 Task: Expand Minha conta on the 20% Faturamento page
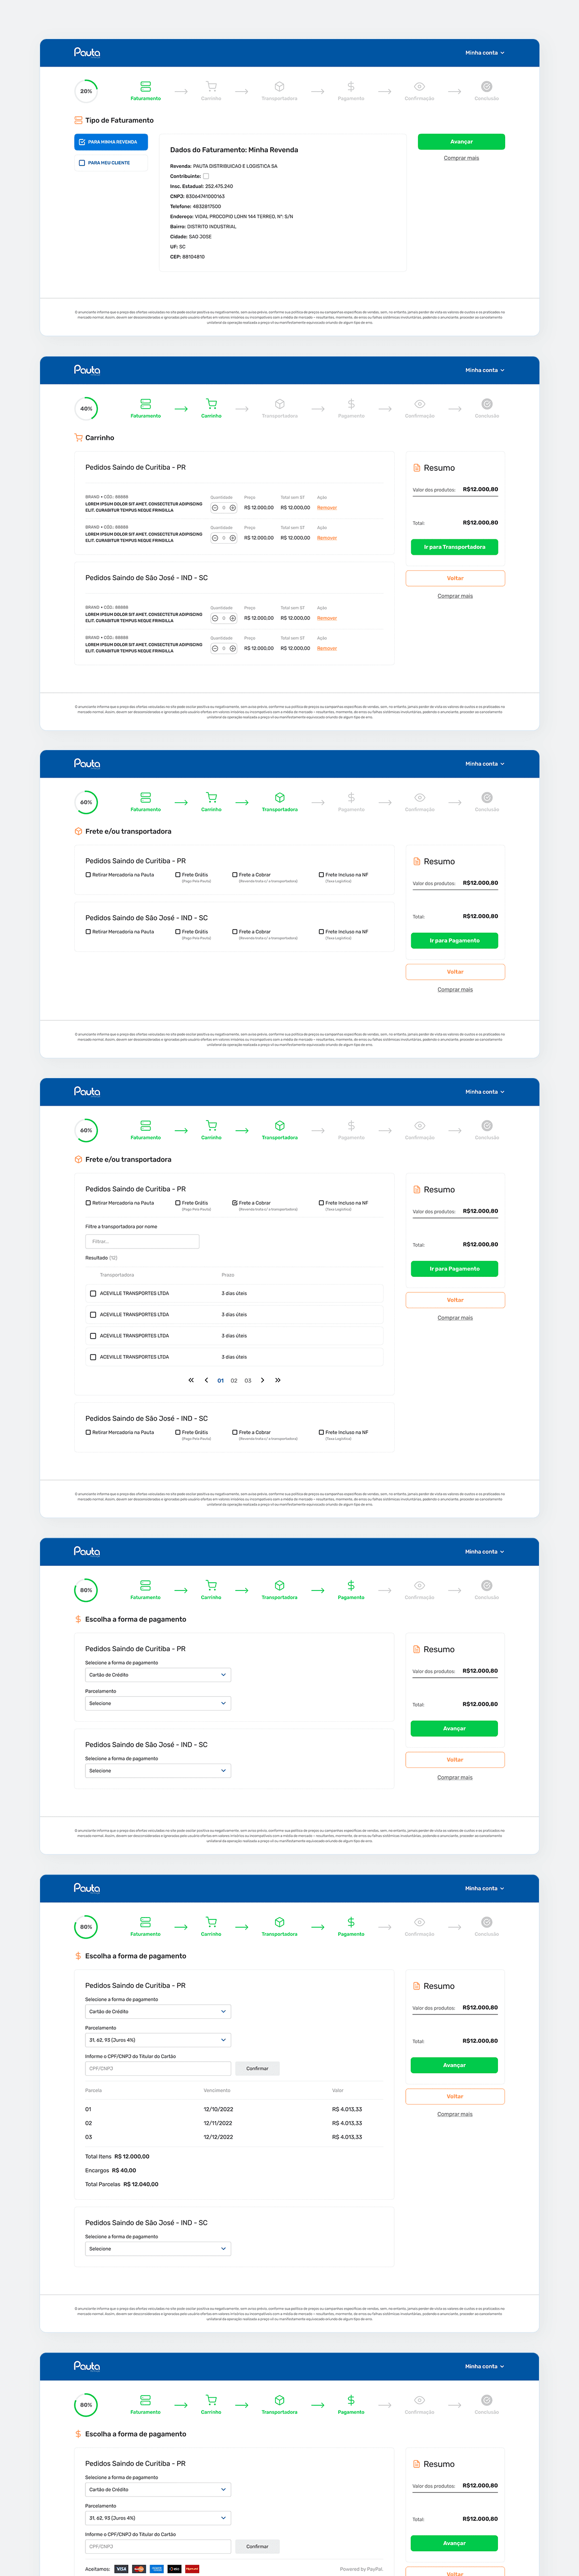click(x=484, y=53)
